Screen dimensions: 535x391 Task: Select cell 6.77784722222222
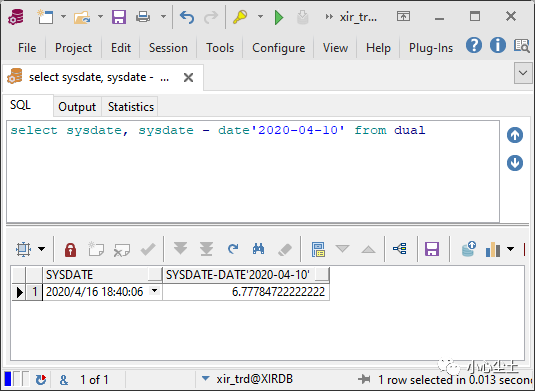click(246, 292)
